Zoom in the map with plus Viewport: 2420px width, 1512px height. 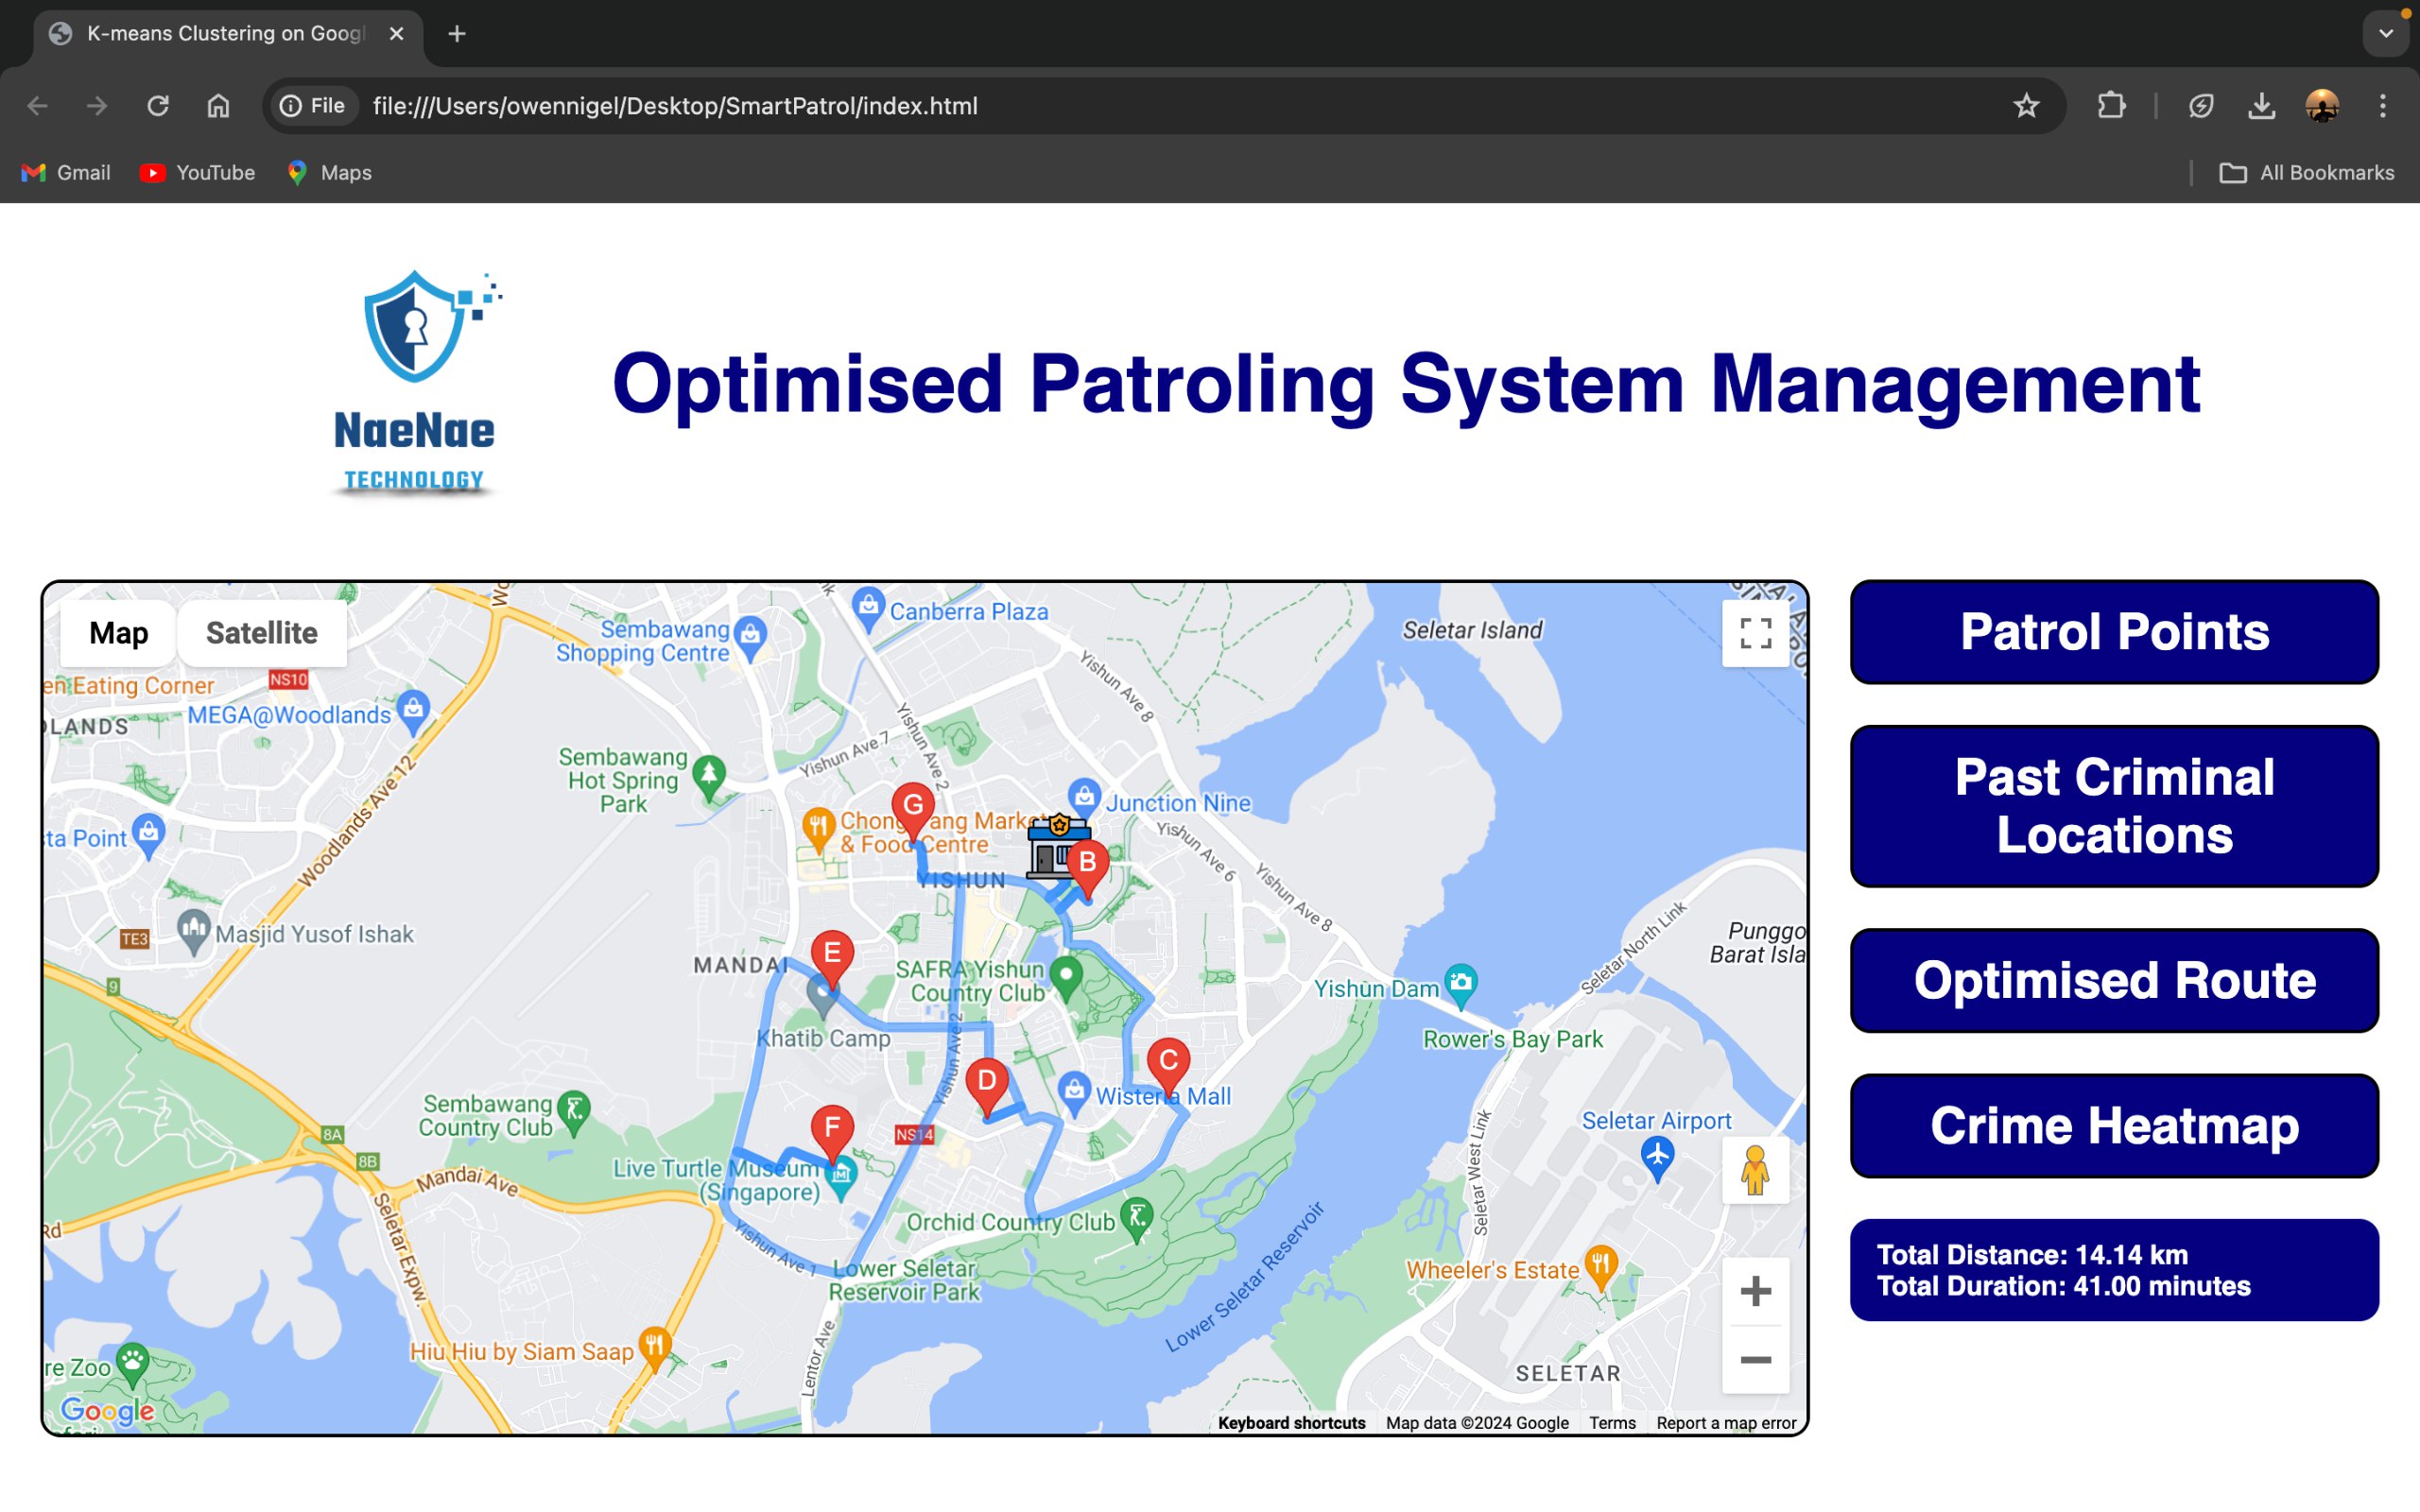pos(1755,1291)
